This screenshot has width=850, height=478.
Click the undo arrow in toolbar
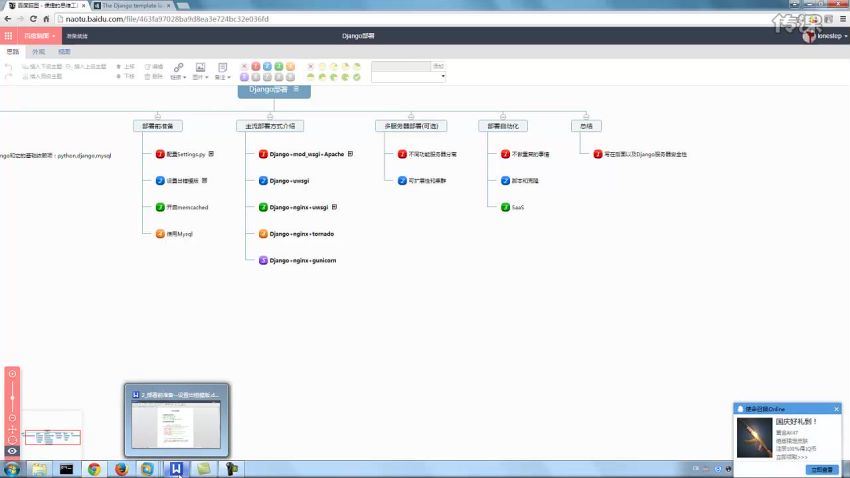(x=8, y=67)
